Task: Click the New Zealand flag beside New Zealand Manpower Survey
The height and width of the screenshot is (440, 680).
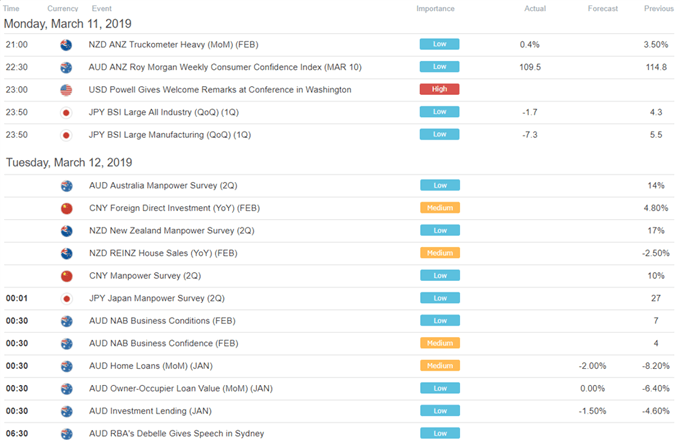Action: [66, 231]
